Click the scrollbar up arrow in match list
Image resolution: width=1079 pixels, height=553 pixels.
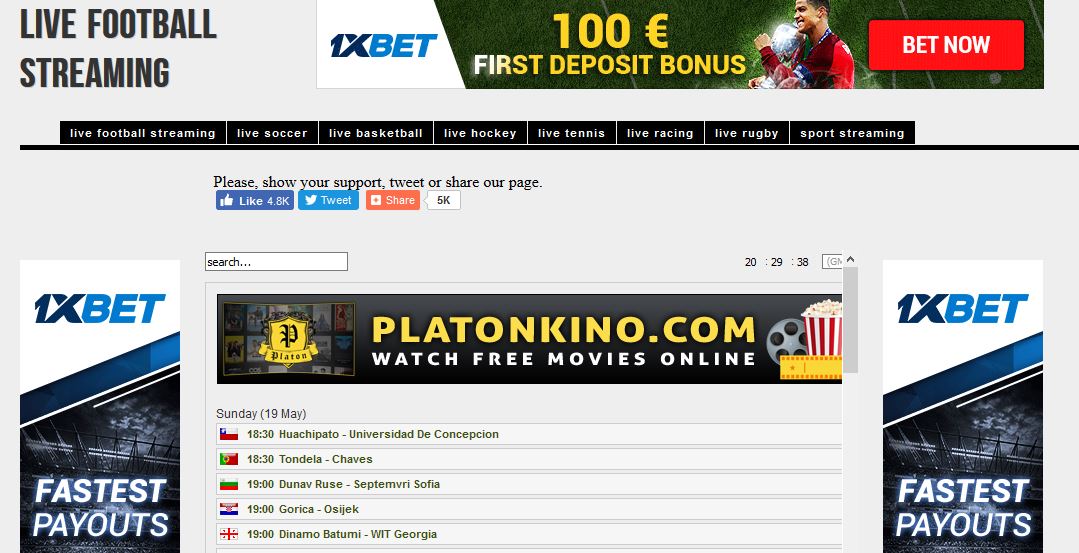[x=851, y=259]
